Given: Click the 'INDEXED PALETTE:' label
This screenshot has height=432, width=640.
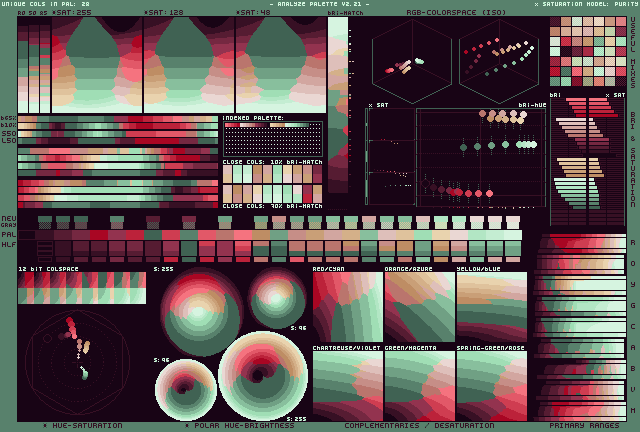Looking at the screenshot, I should click(x=253, y=118).
